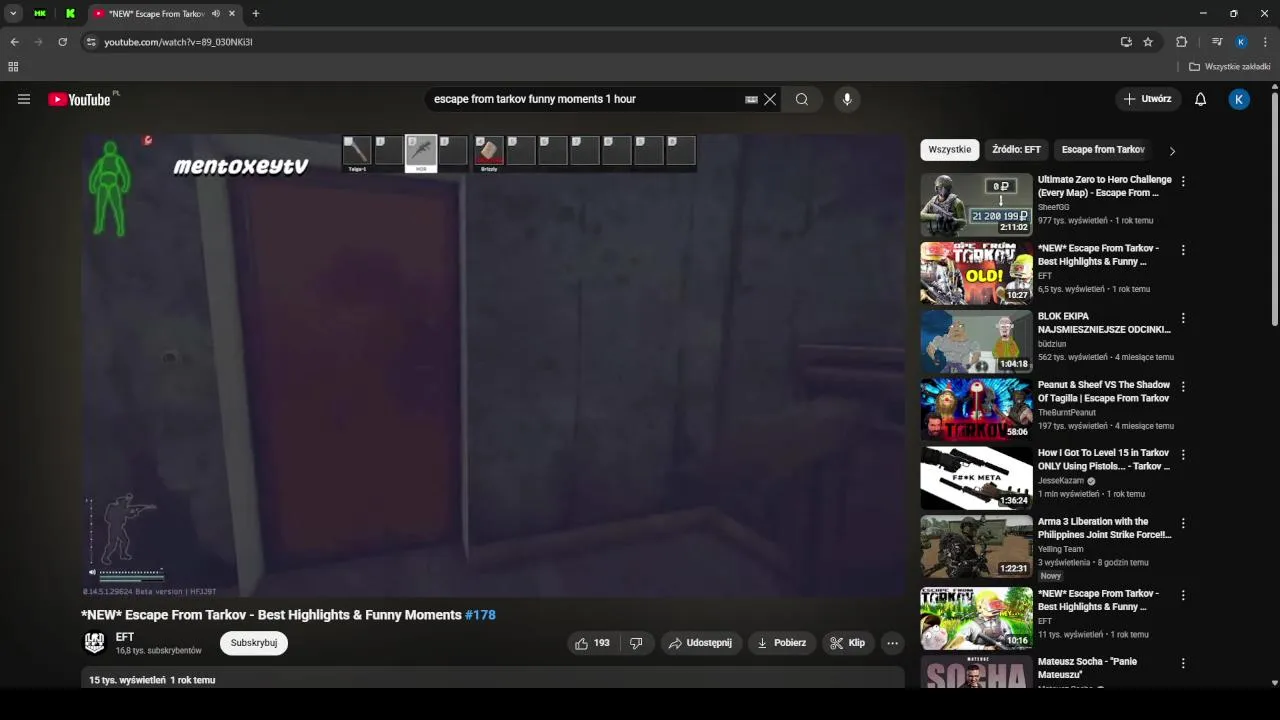Open the Utwórz create menu
The width and height of the screenshot is (1280, 720).
(x=1148, y=99)
